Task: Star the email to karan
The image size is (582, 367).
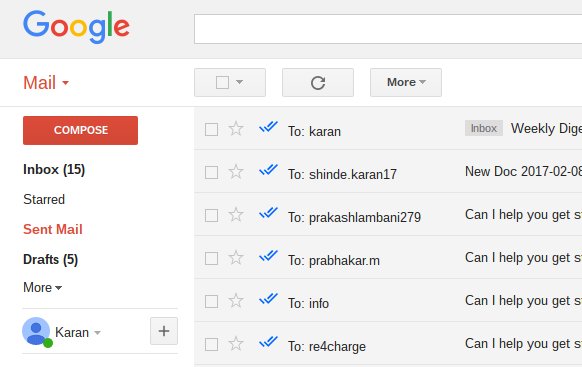Action: click(x=236, y=129)
